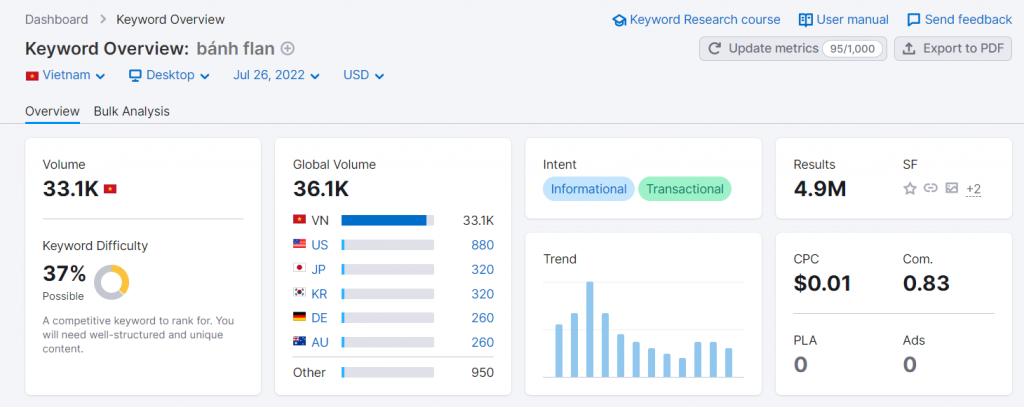Click the US country link
Screen dimensions: 1024x407
coord(319,245)
